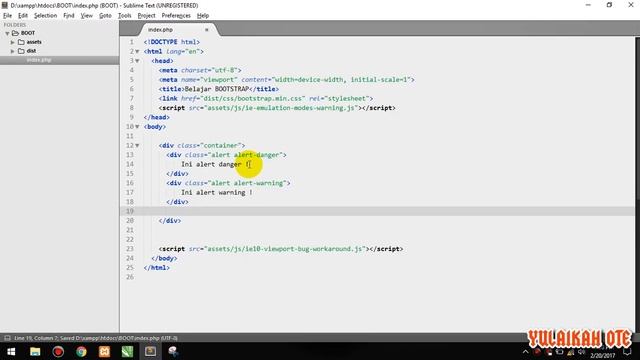Open the Selection menu
The width and height of the screenshot is (640, 360).
tap(45, 16)
